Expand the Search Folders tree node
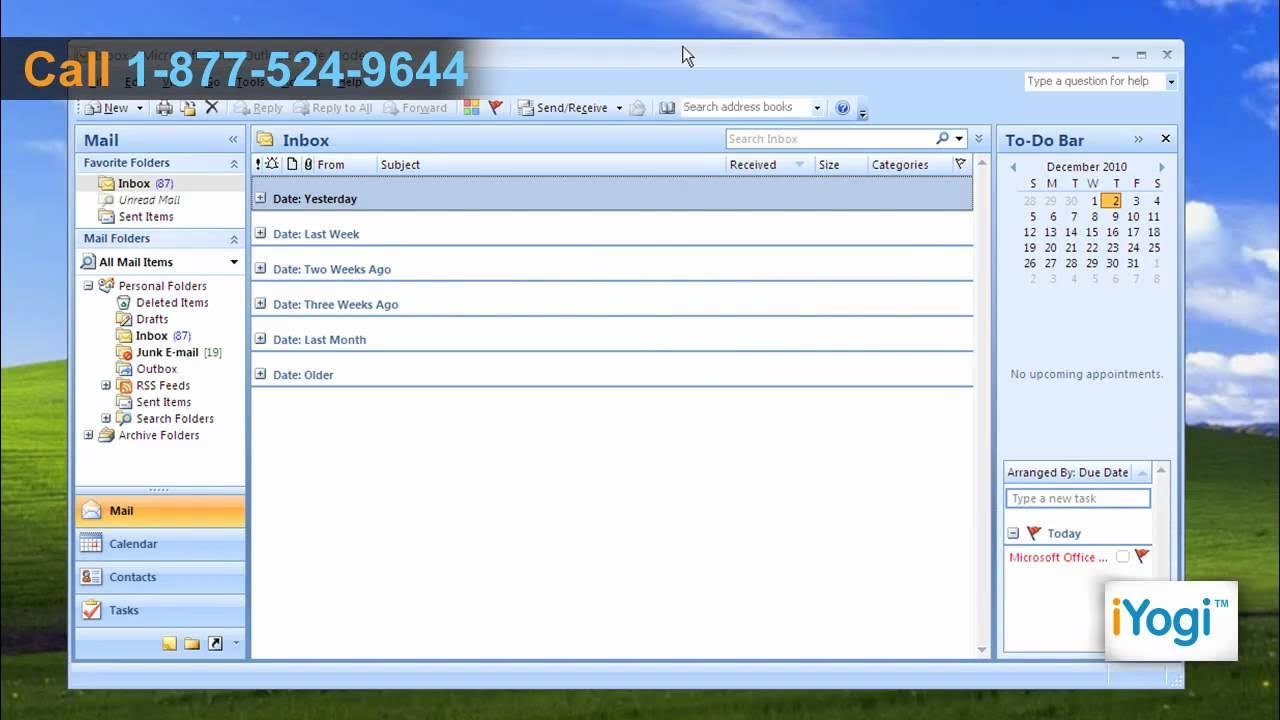The height and width of the screenshot is (720, 1280). coord(106,418)
